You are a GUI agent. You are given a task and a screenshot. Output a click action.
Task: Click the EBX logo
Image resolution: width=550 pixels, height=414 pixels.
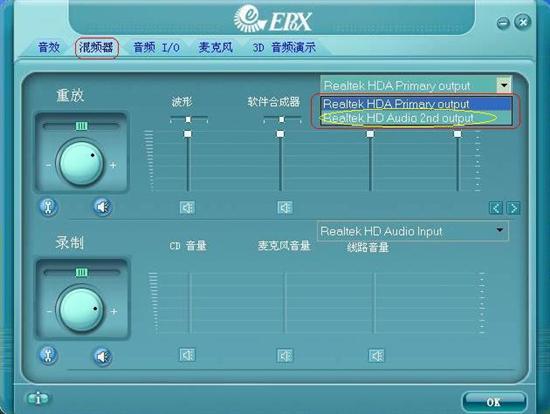272,19
